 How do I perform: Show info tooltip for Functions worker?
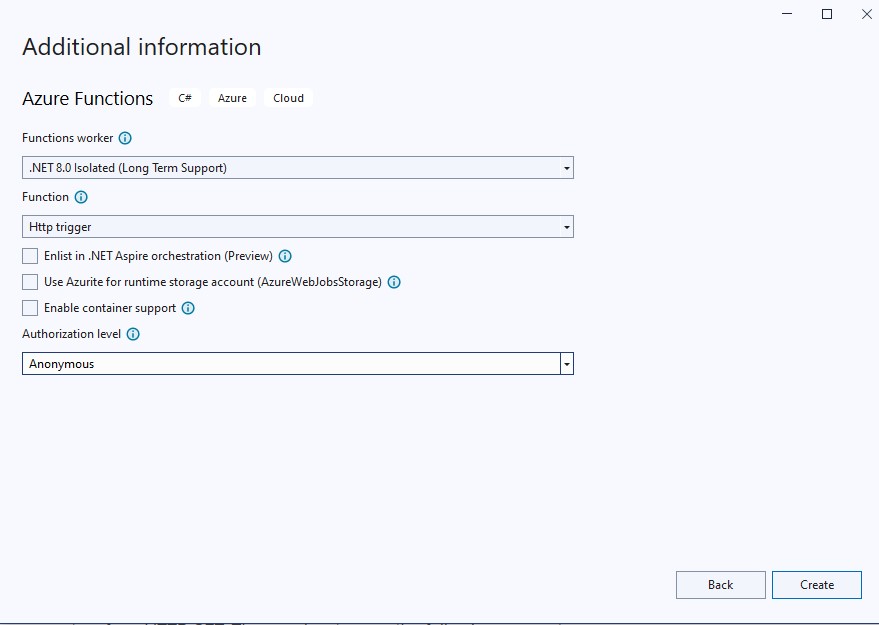(x=125, y=138)
